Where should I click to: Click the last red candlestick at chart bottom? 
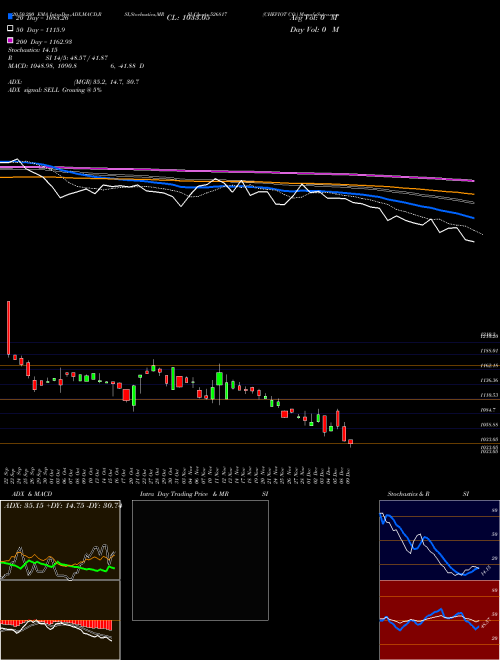350,442
